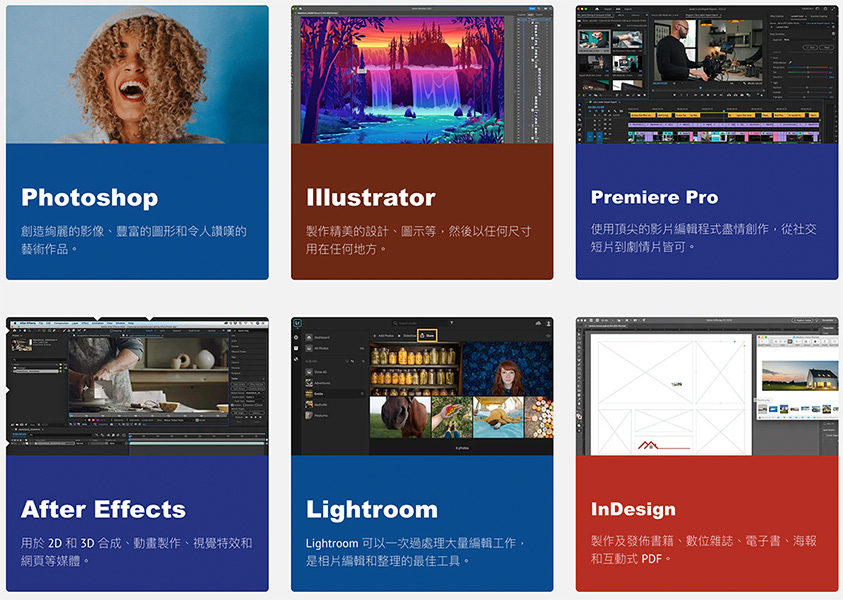The width and height of the screenshot is (843, 600).
Task: Click the Lightroom logo icon in preview
Action: click(x=298, y=323)
